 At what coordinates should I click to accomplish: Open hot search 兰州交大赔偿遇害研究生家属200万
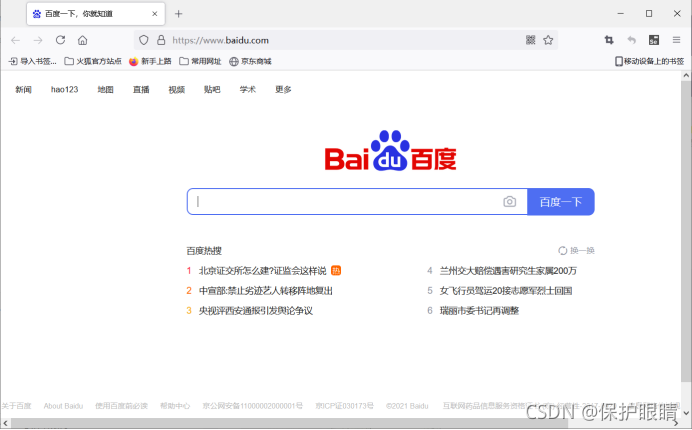tap(508, 271)
